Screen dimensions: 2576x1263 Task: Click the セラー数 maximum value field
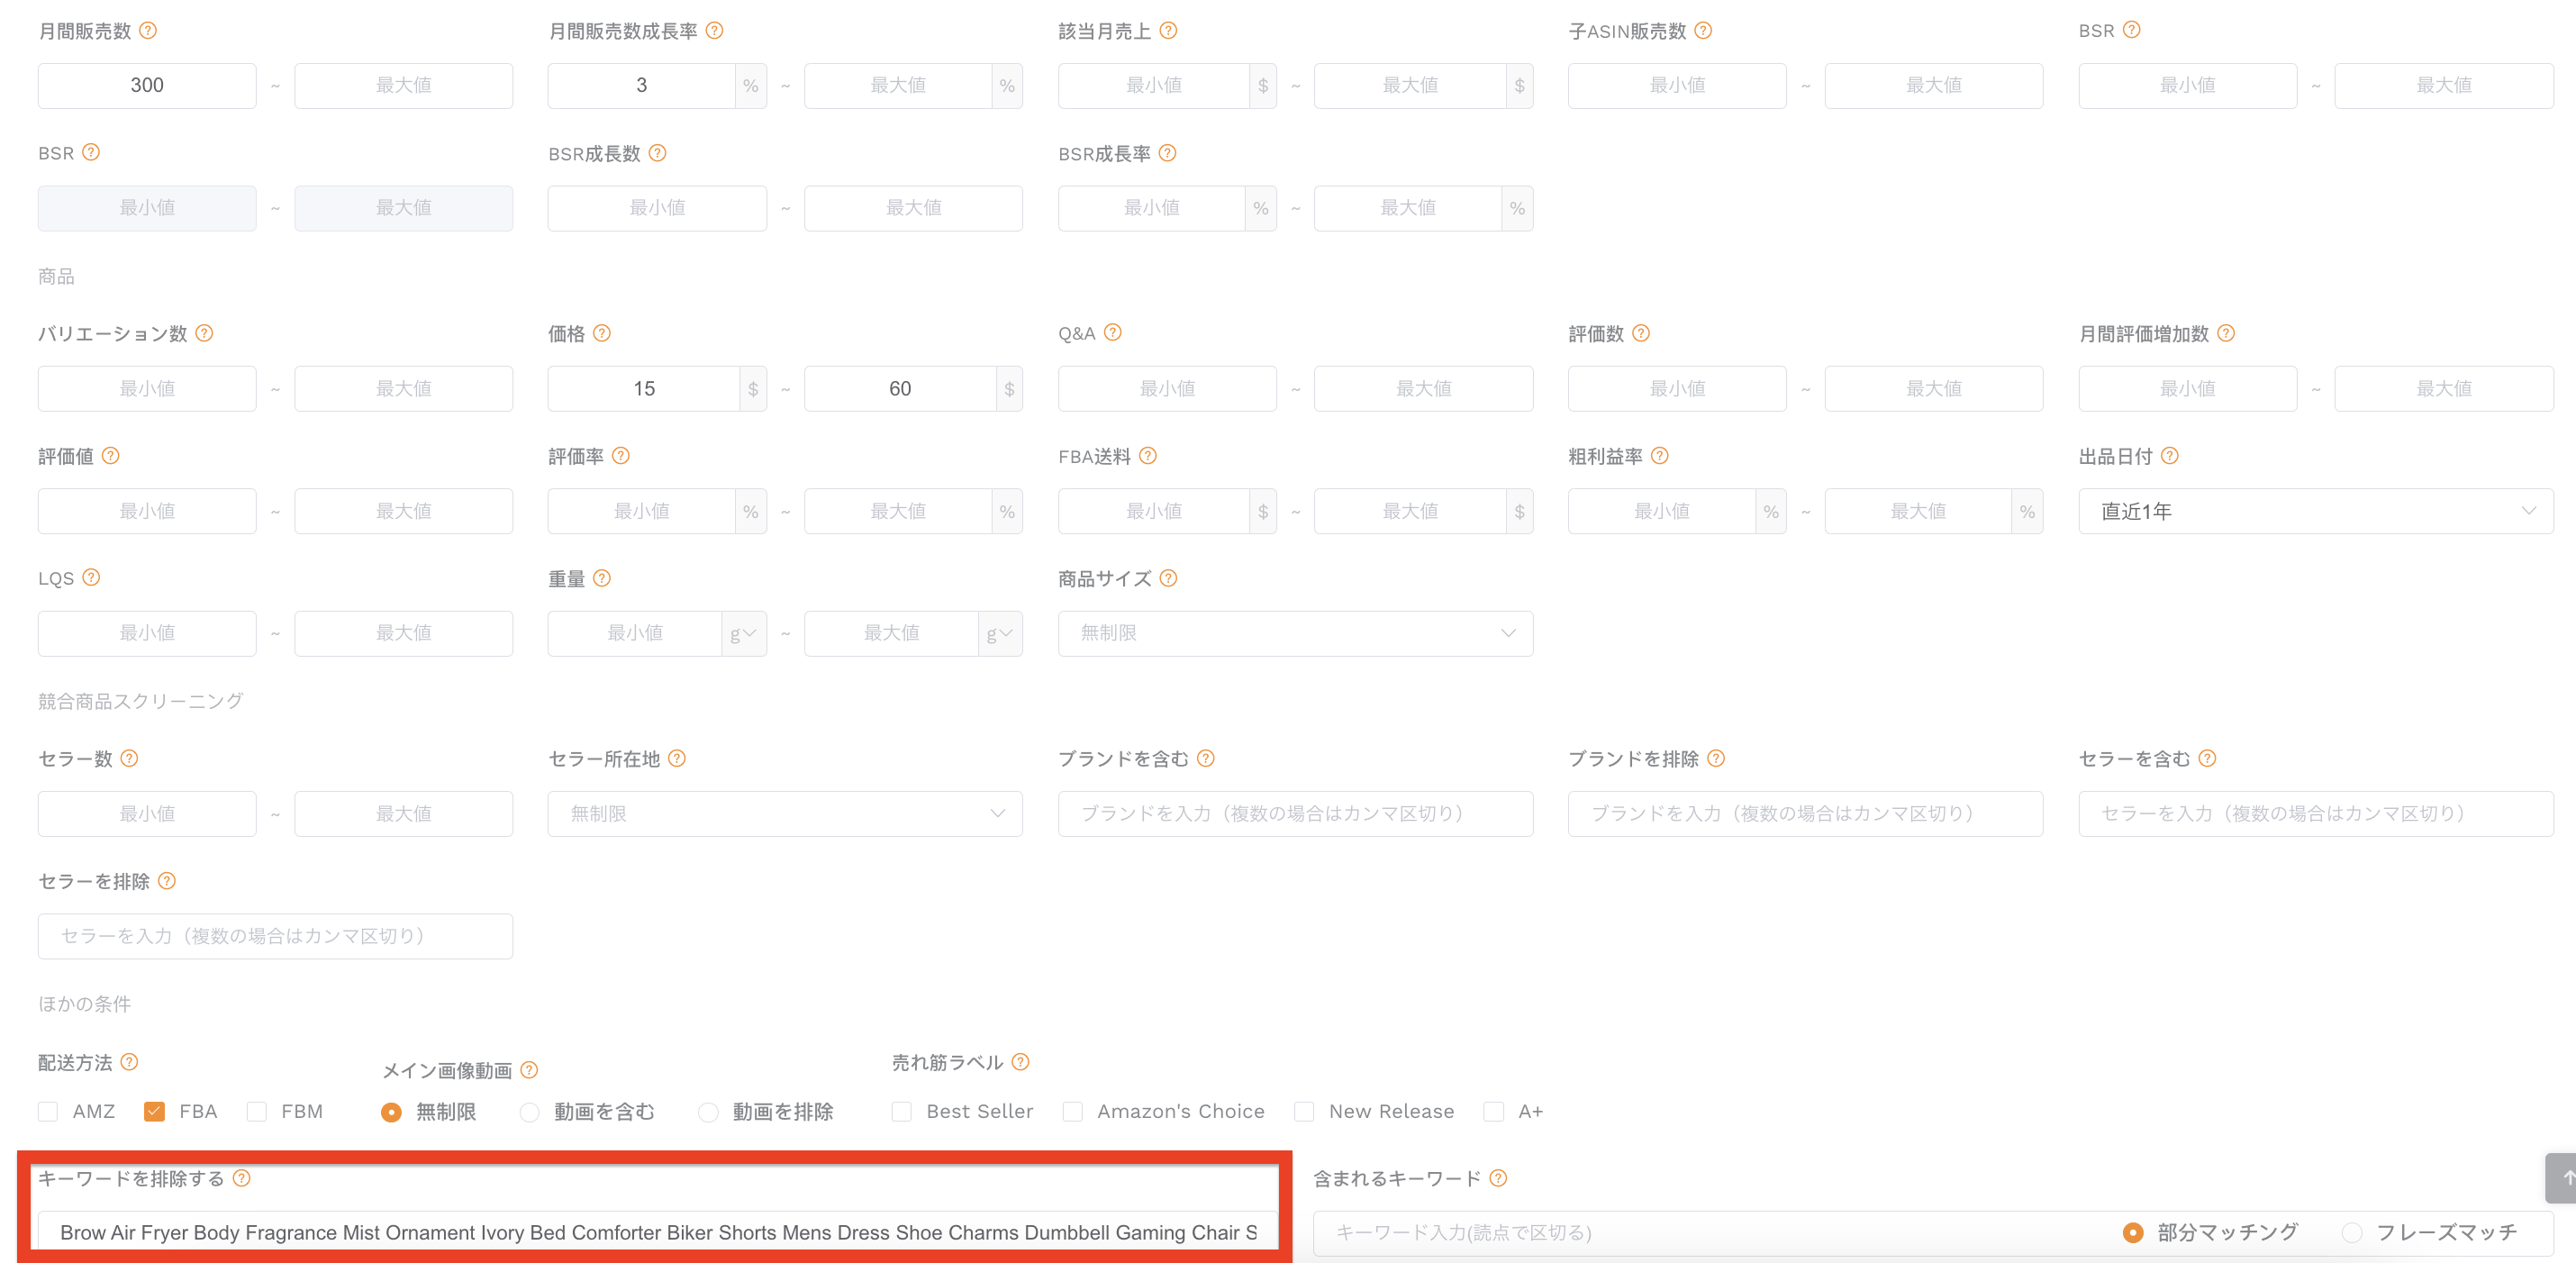pyautogui.click(x=403, y=814)
